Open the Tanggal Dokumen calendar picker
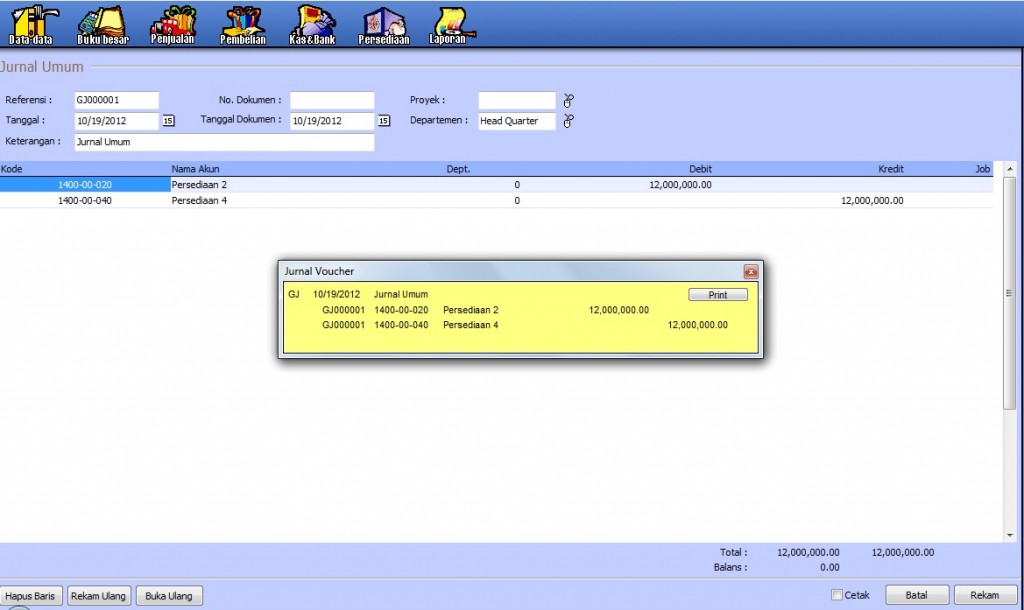The image size is (1024, 610). pyautogui.click(x=384, y=121)
